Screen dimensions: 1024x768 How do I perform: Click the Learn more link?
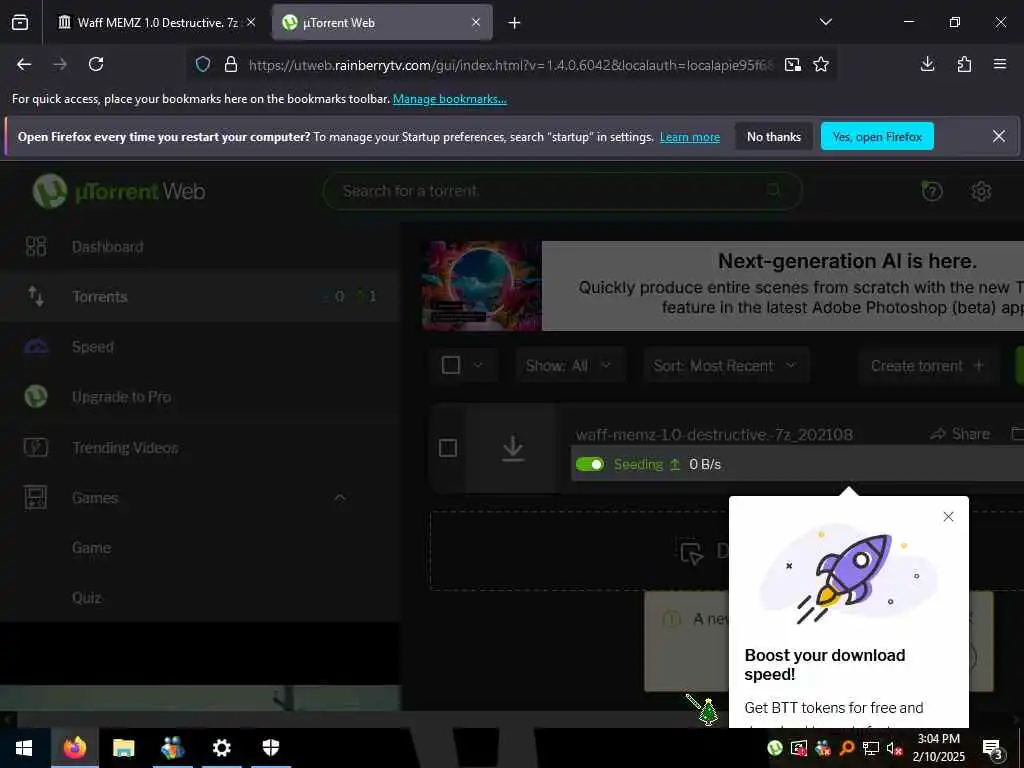(690, 137)
